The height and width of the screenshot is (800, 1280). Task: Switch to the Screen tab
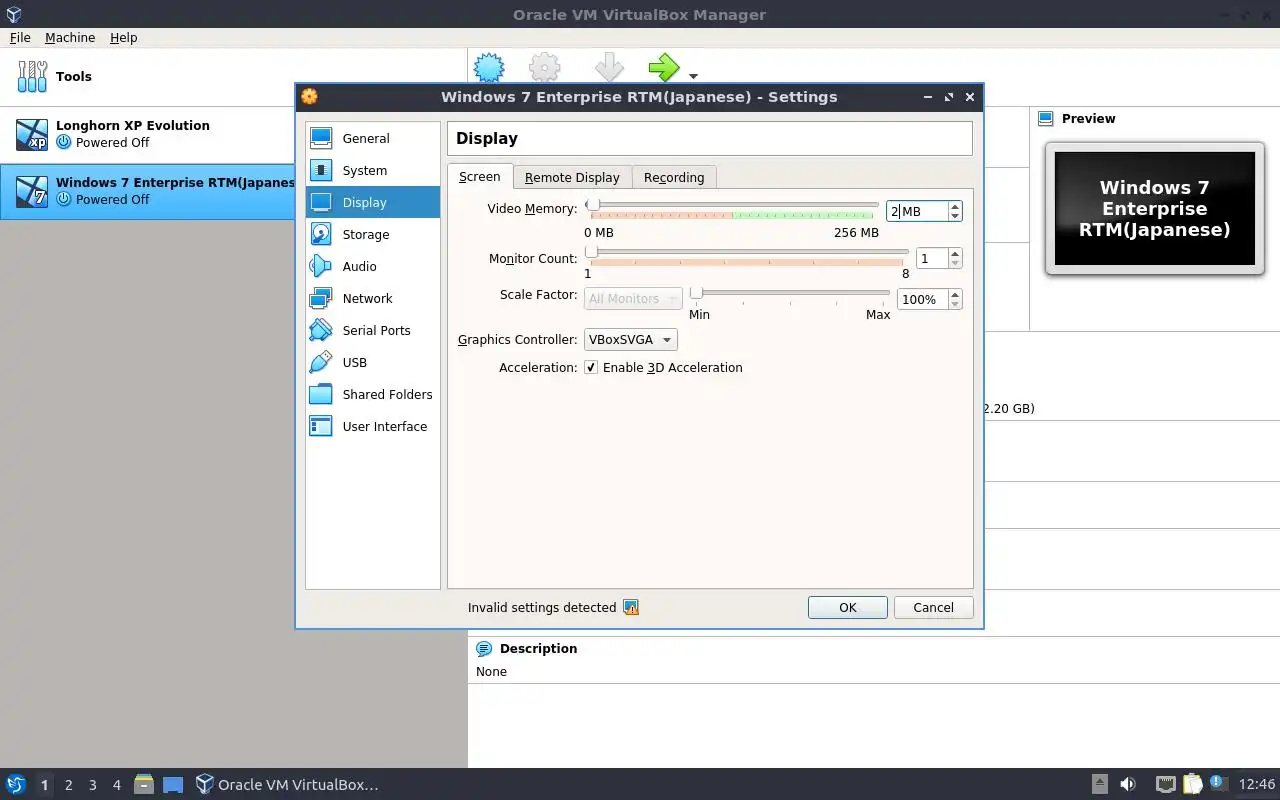coord(480,176)
